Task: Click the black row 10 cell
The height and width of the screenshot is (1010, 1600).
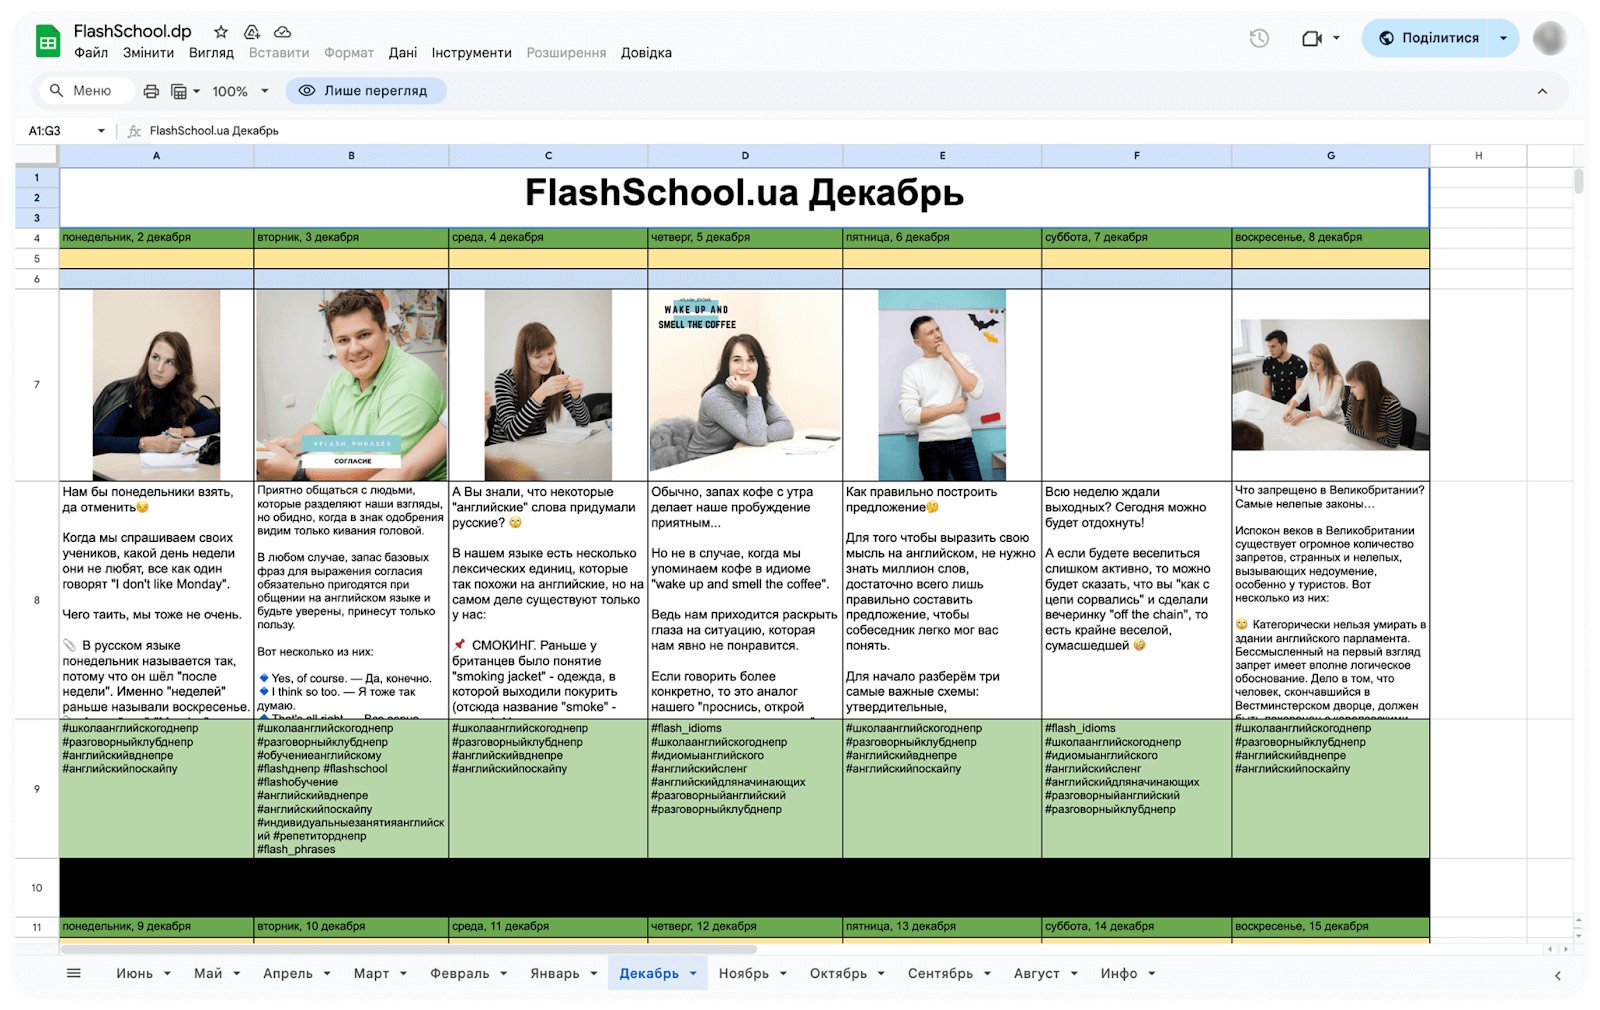Action: 744,888
